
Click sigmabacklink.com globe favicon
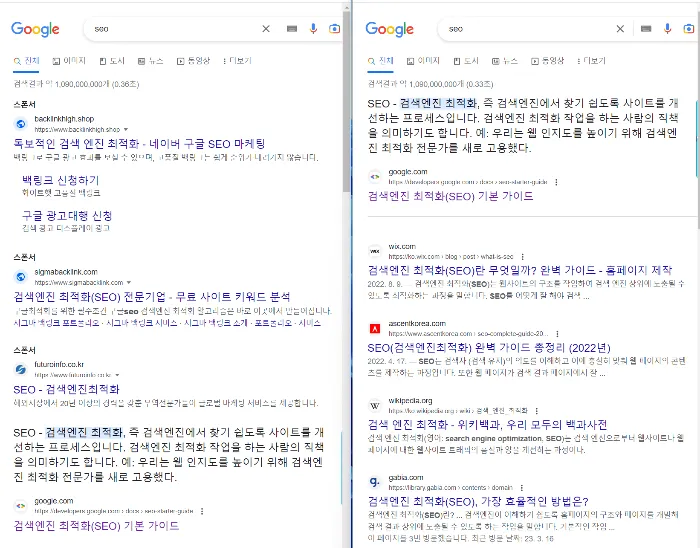(x=21, y=277)
